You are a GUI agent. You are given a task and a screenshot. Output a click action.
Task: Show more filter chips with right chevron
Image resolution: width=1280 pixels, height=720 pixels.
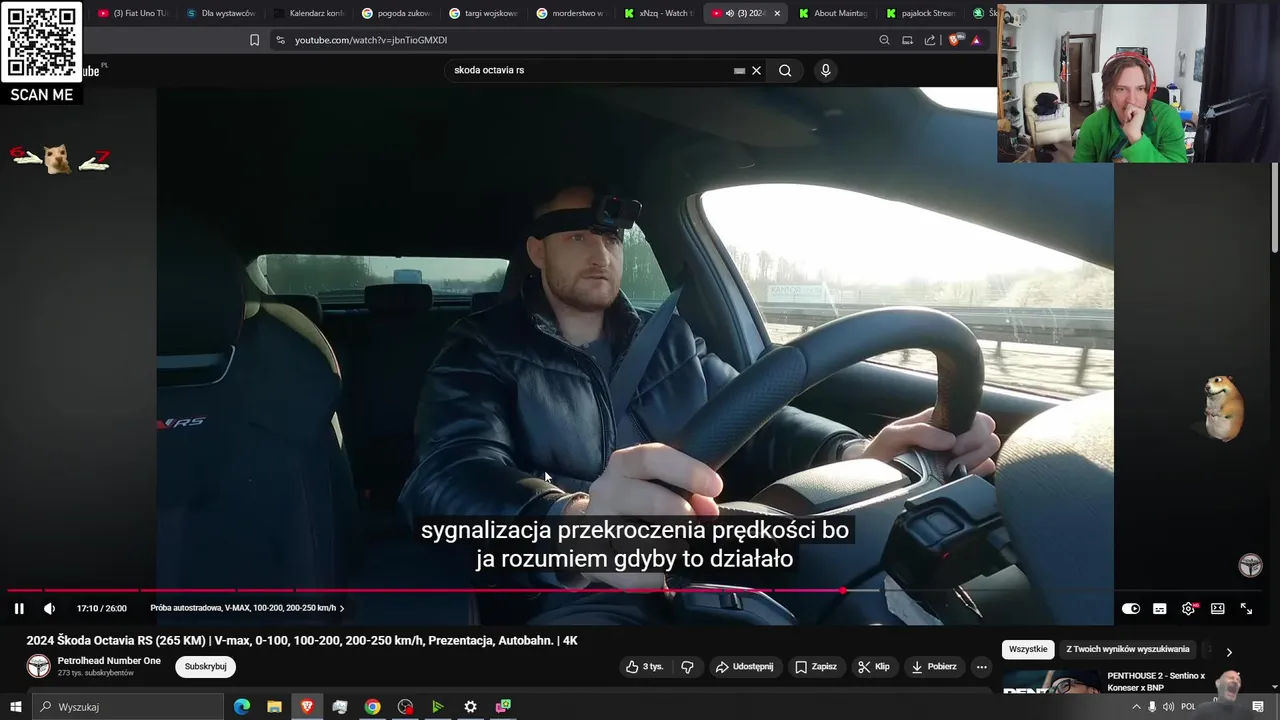point(1229,652)
